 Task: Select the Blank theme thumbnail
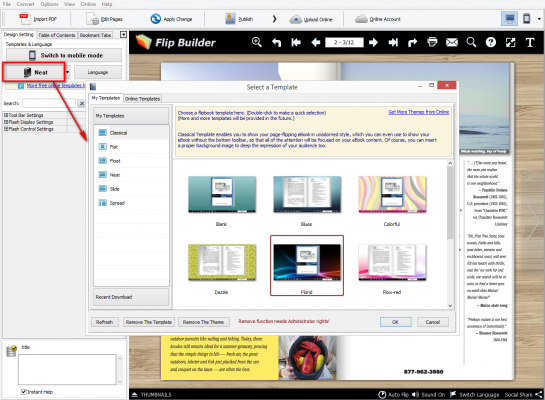(x=222, y=194)
